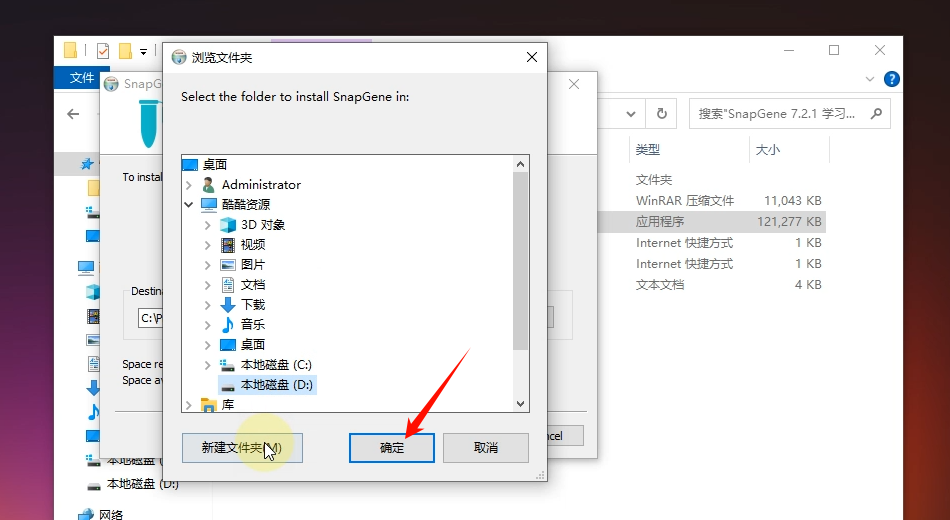The image size is (950, 520).
Task: Click the 取消 button
Action: click(485, 448)
